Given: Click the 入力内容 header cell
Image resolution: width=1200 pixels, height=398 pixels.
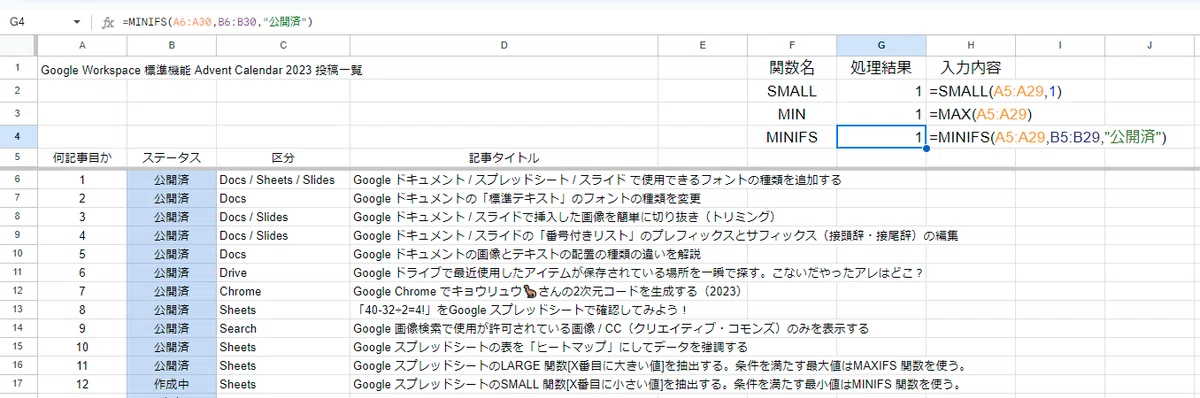Looking at the screenshot, I should tap(970, 68).
